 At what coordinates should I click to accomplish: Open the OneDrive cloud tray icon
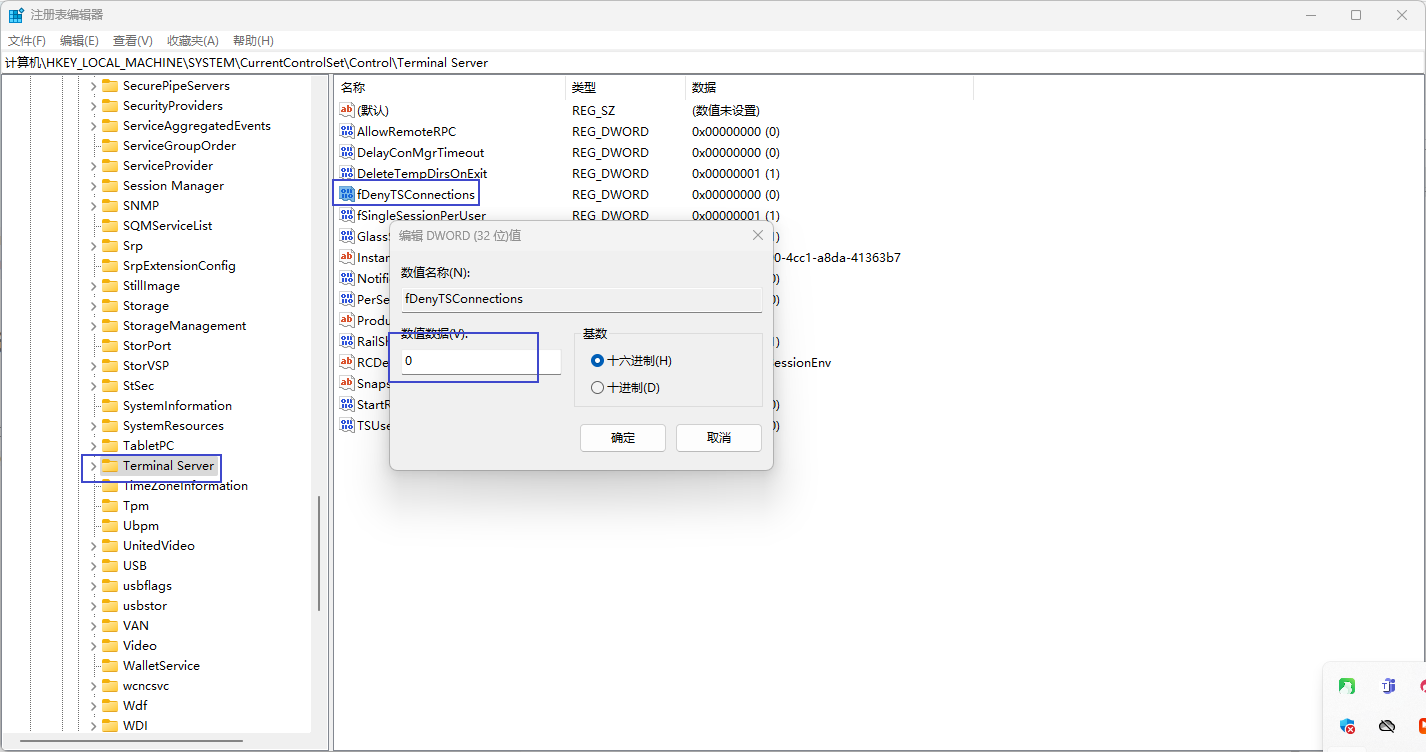click(1387, 726)
